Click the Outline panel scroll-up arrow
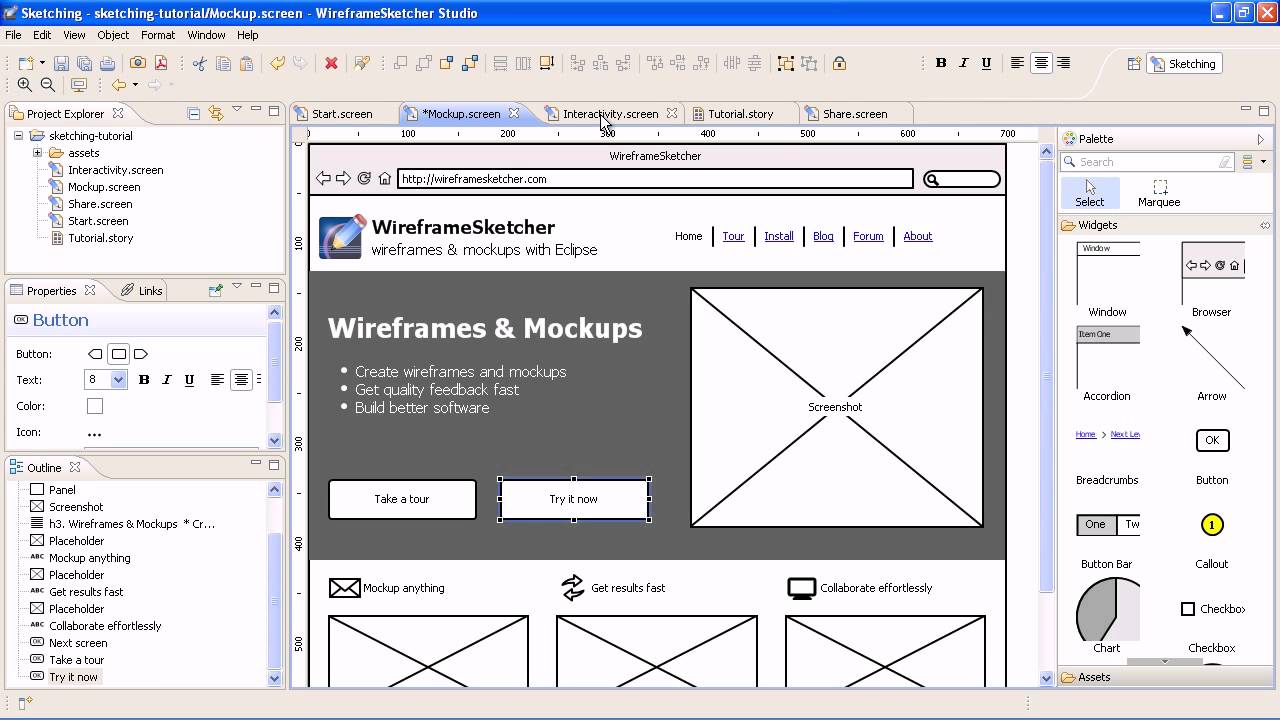The height and width of the screenshot is (720, 1280). [x=275, y=489]
